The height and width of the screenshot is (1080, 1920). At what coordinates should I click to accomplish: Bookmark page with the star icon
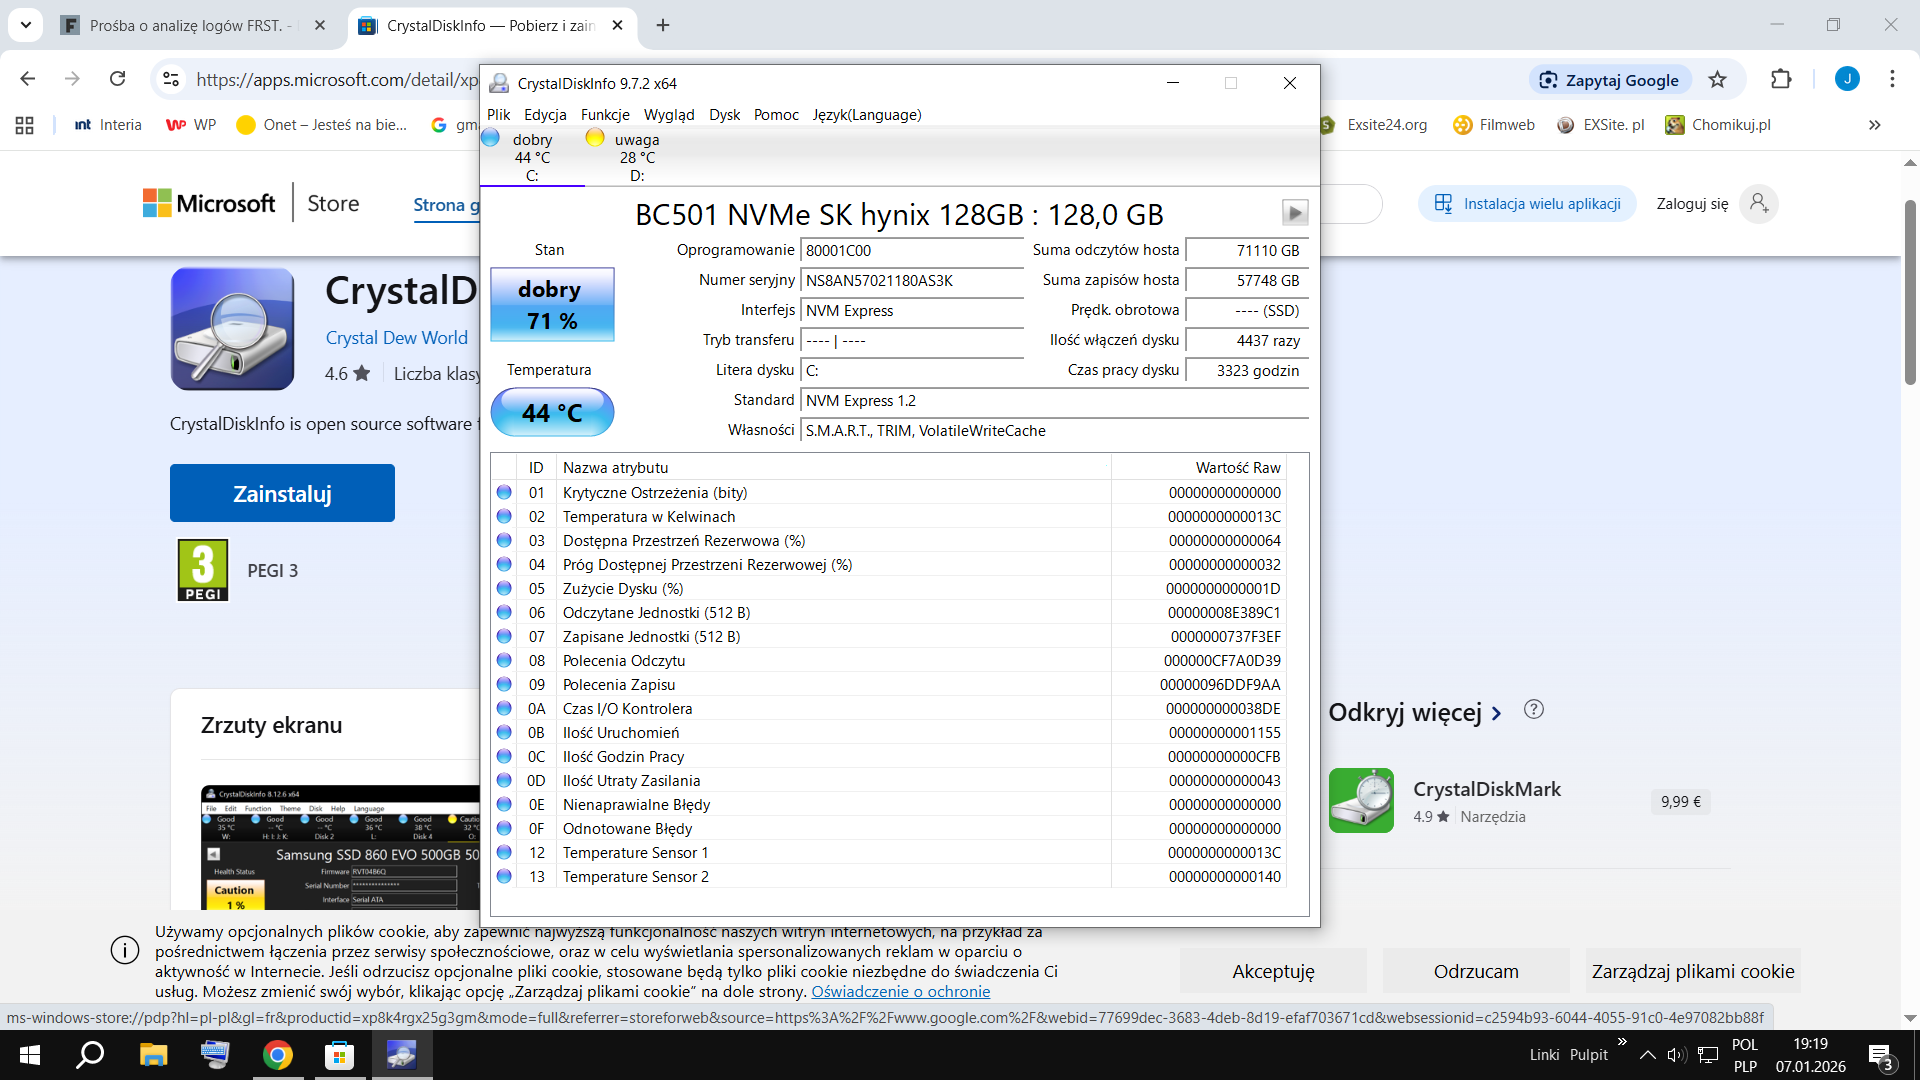pos(1717,80)
